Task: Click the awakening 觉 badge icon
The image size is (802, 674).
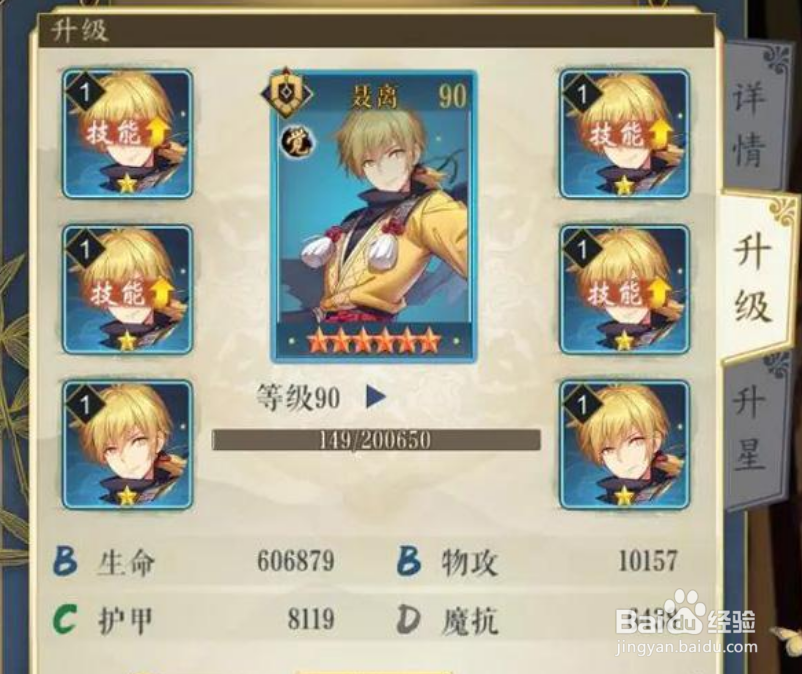Action: [298, 143]
